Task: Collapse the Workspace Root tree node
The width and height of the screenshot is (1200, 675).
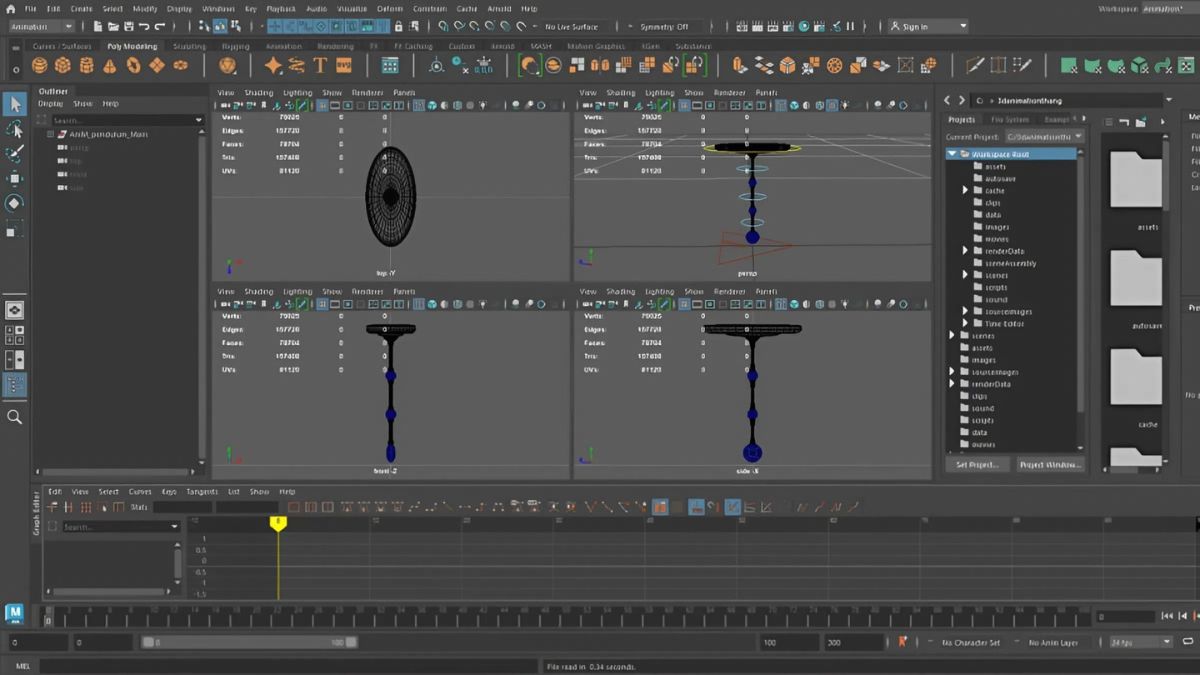Action: click(952, 154)
